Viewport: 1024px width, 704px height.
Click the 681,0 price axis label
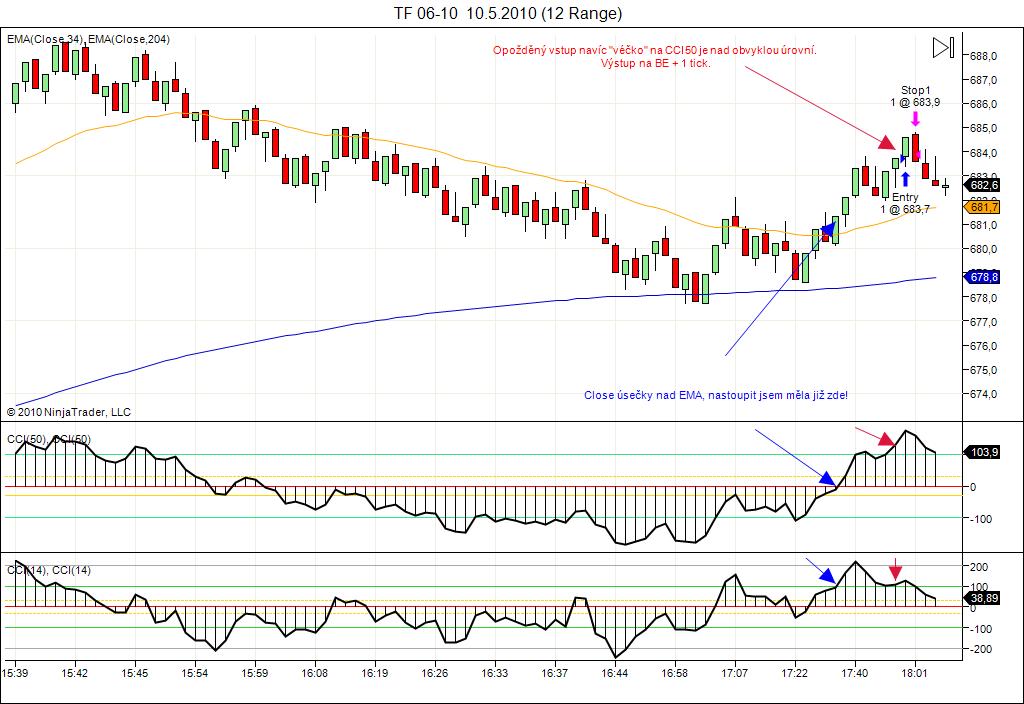pyautogui.click(x=984, y=225)
